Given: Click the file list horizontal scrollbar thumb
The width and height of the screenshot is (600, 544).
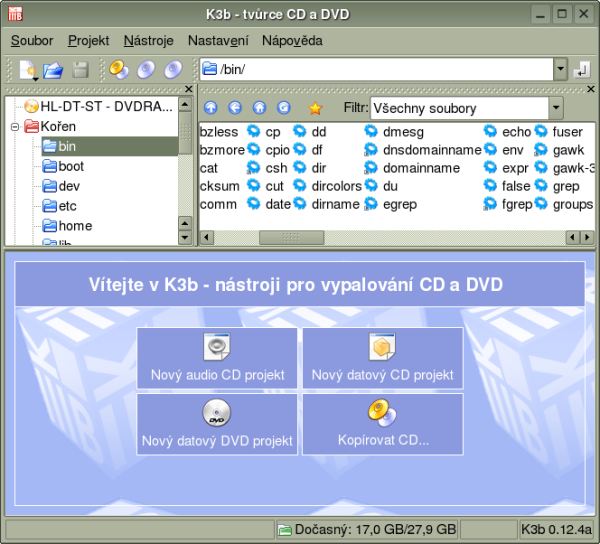Looking at the screenshot, I should tap(292, 238).
